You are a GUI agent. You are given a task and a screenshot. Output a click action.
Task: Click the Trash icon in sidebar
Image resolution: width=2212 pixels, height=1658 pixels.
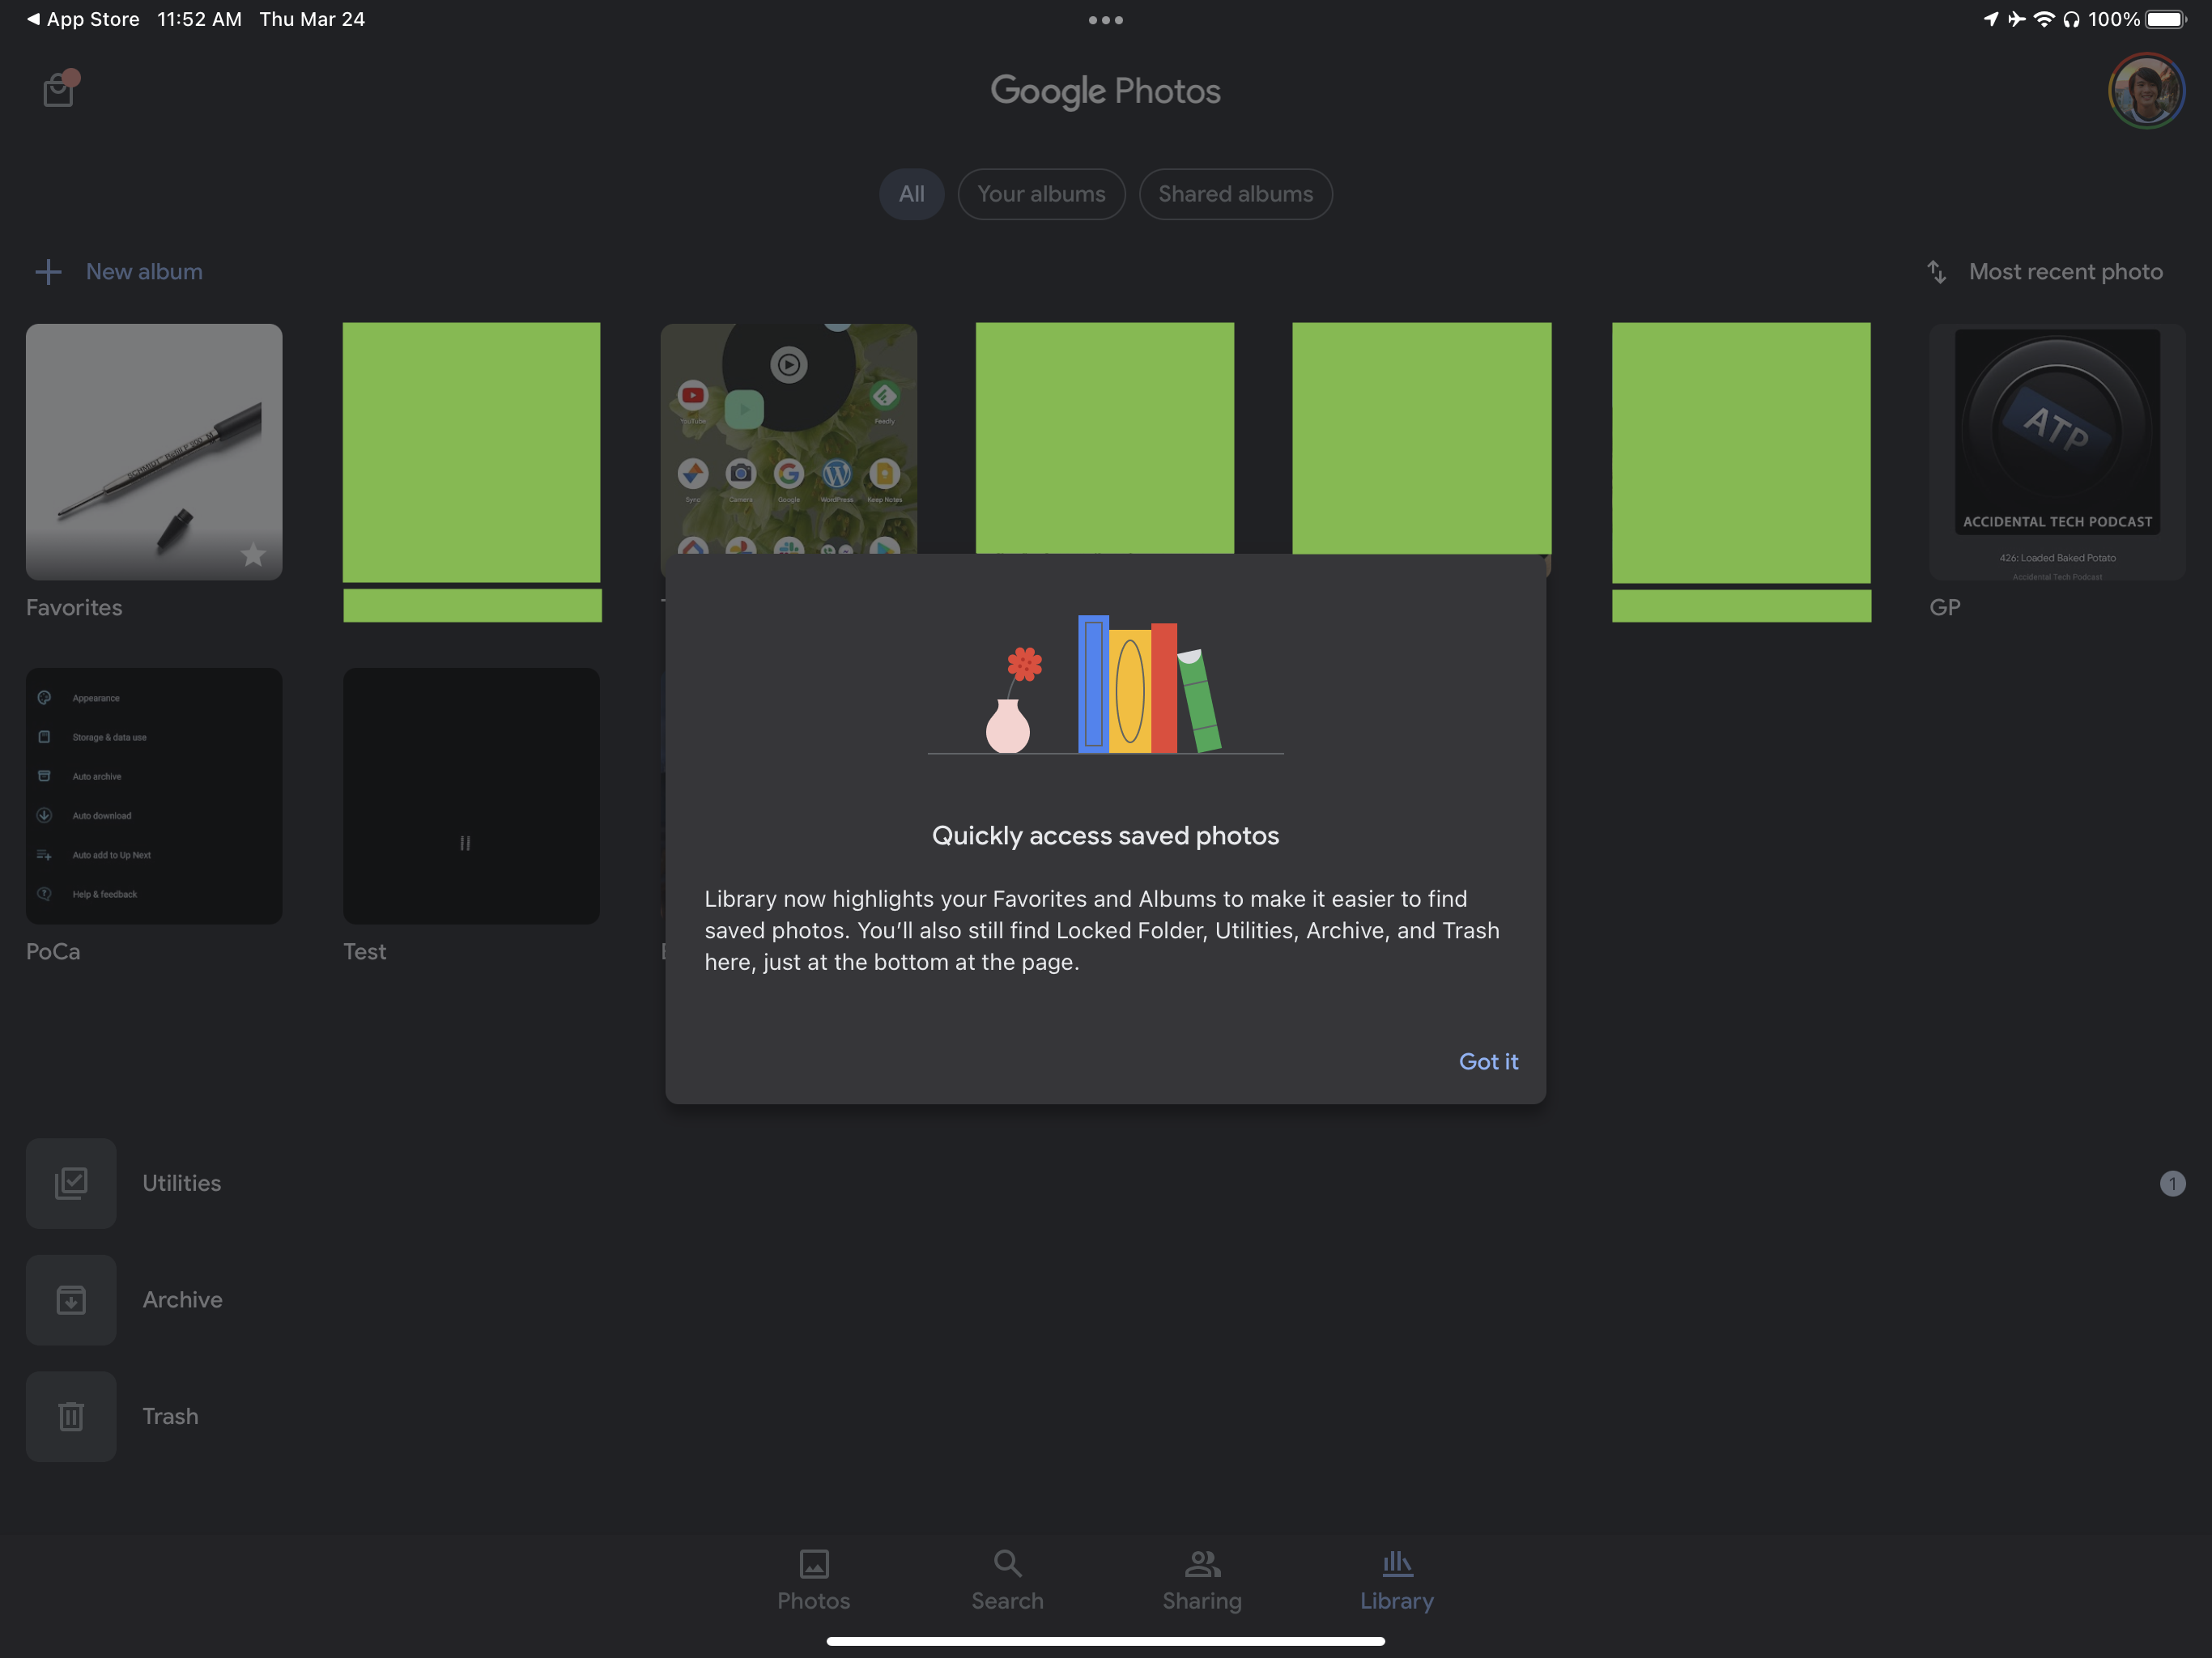pos(71,1416)
